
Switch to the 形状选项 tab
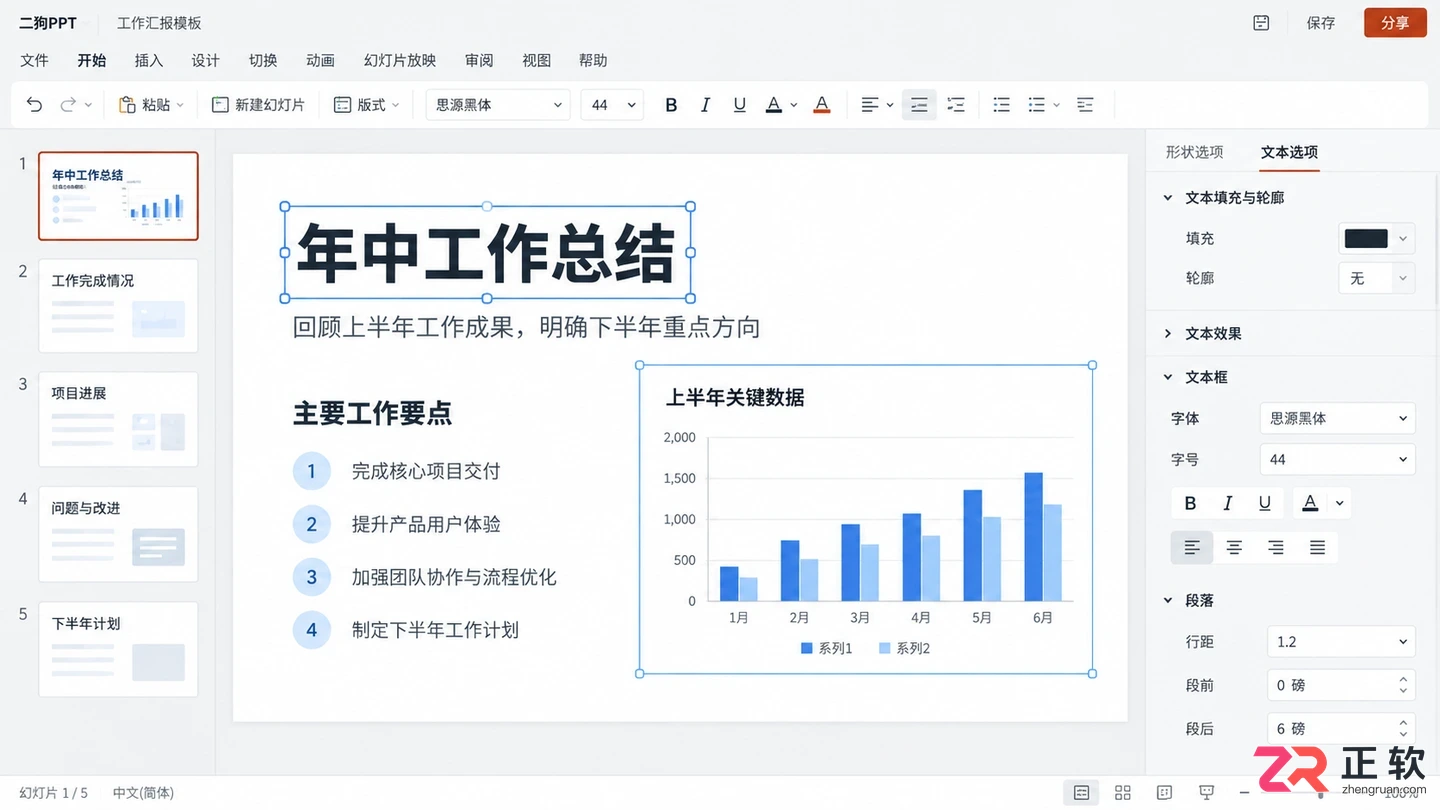[1194, 152]
